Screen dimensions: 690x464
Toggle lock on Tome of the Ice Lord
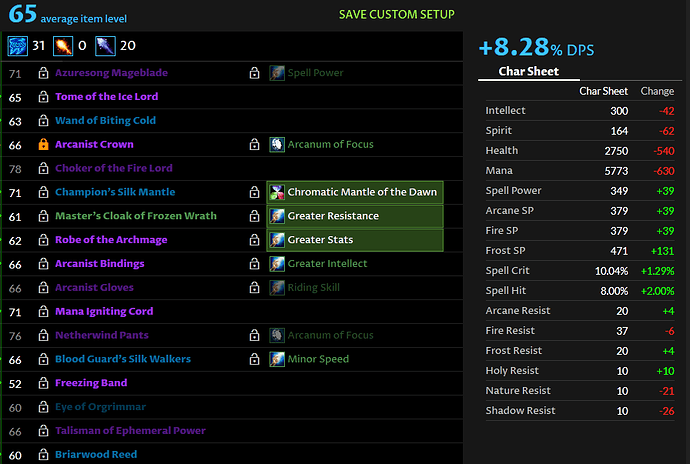tap(43, 96)
